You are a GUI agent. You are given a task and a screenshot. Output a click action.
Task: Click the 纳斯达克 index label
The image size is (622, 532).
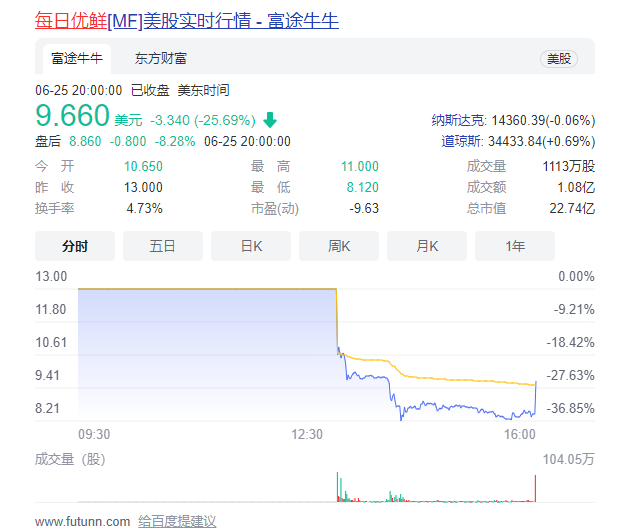coord(458,120)
